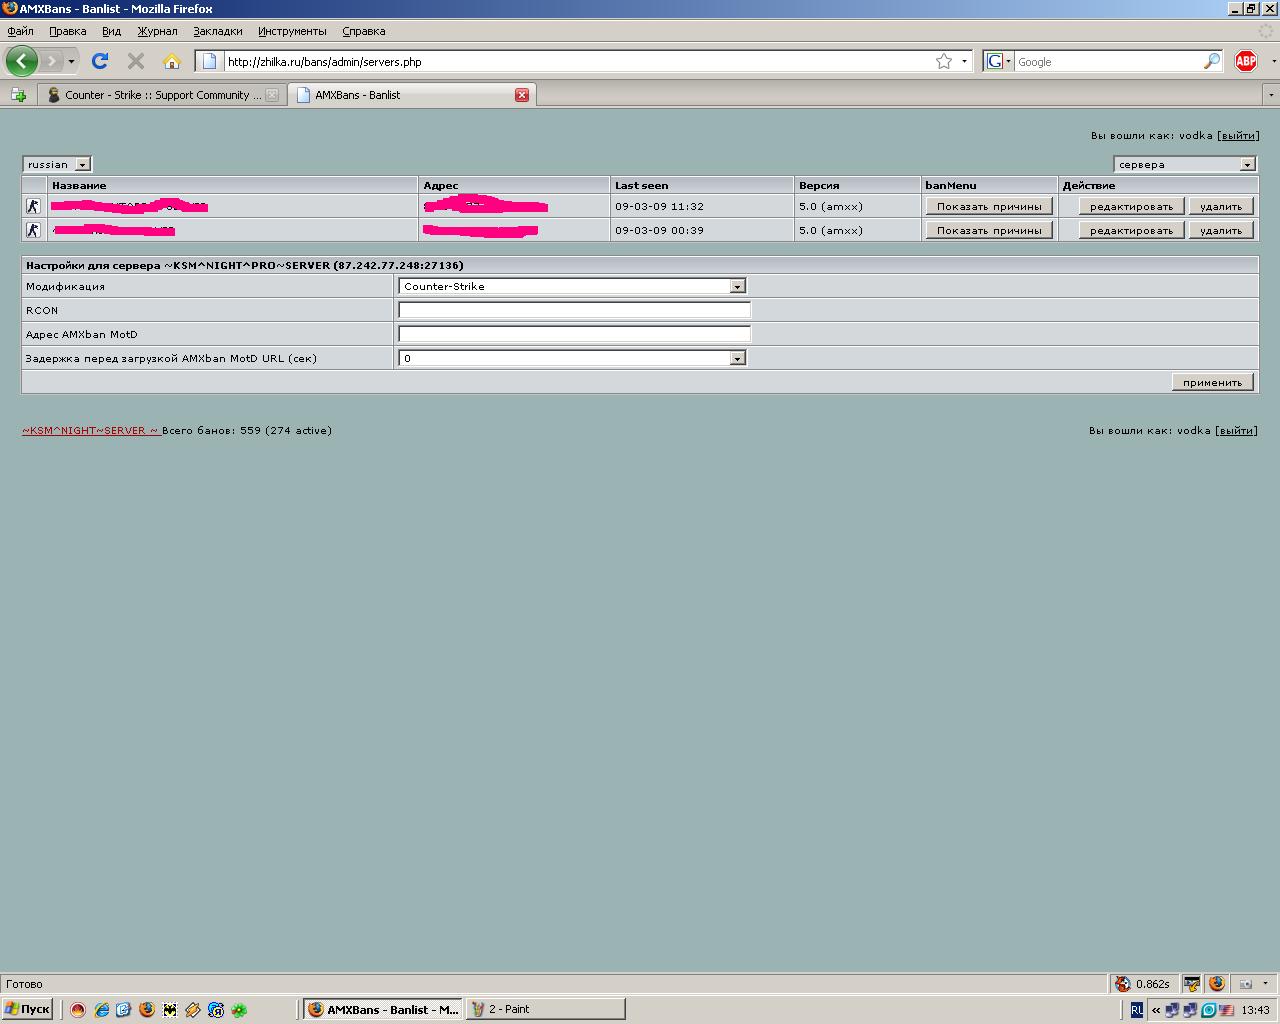
Task: Launch ICQ green flower from quick launch
Action: tap(239, 1010)
